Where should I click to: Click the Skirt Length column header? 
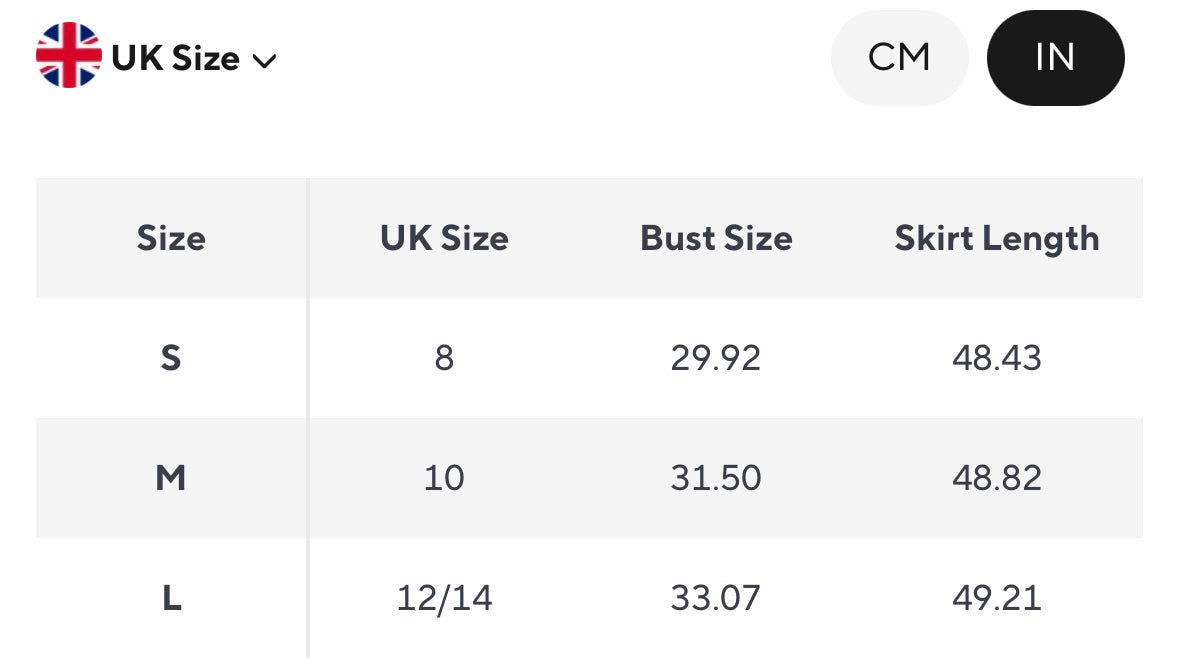(996, 238)
